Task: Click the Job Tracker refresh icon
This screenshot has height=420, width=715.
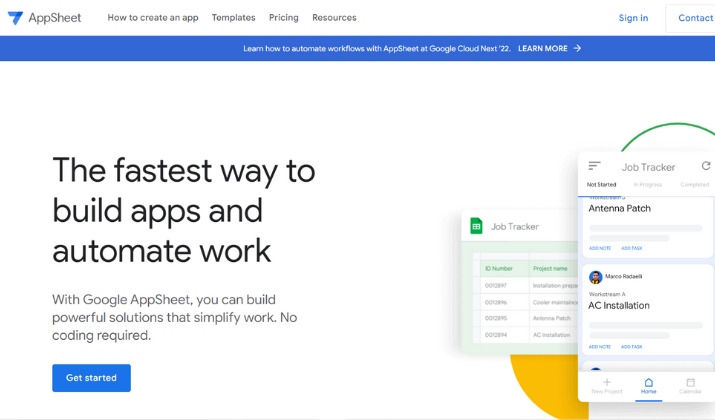Action: pos(706,166)
